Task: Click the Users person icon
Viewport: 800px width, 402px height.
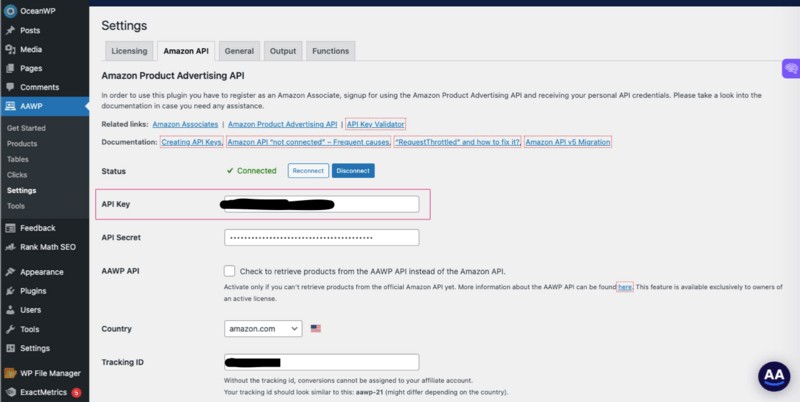Action: click(10, 310)
